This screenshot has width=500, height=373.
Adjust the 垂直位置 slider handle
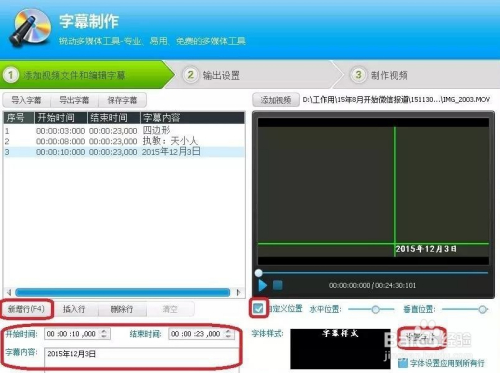(482, 309)
